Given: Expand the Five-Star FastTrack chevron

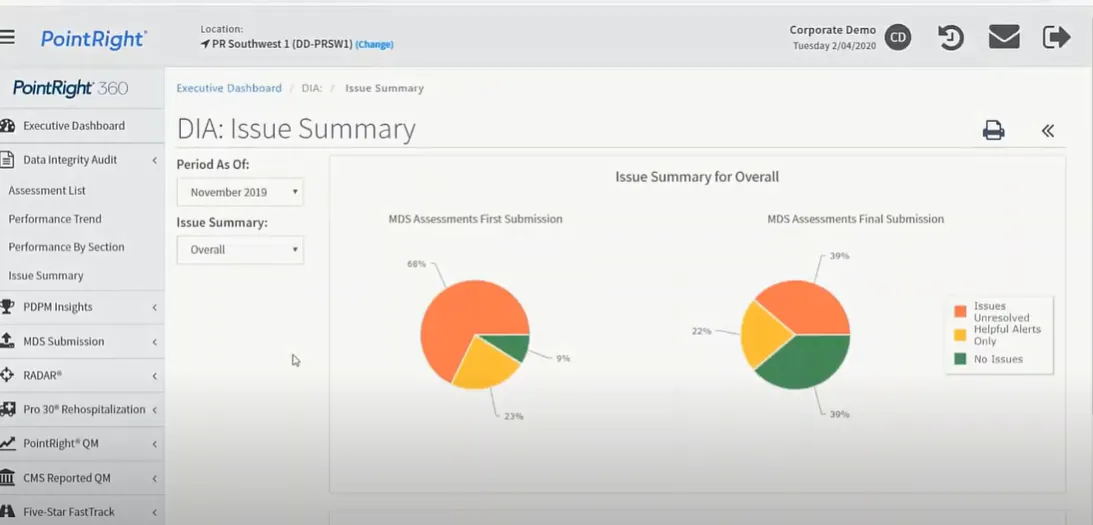Looking at the screenshot, I should pos(154,512).
